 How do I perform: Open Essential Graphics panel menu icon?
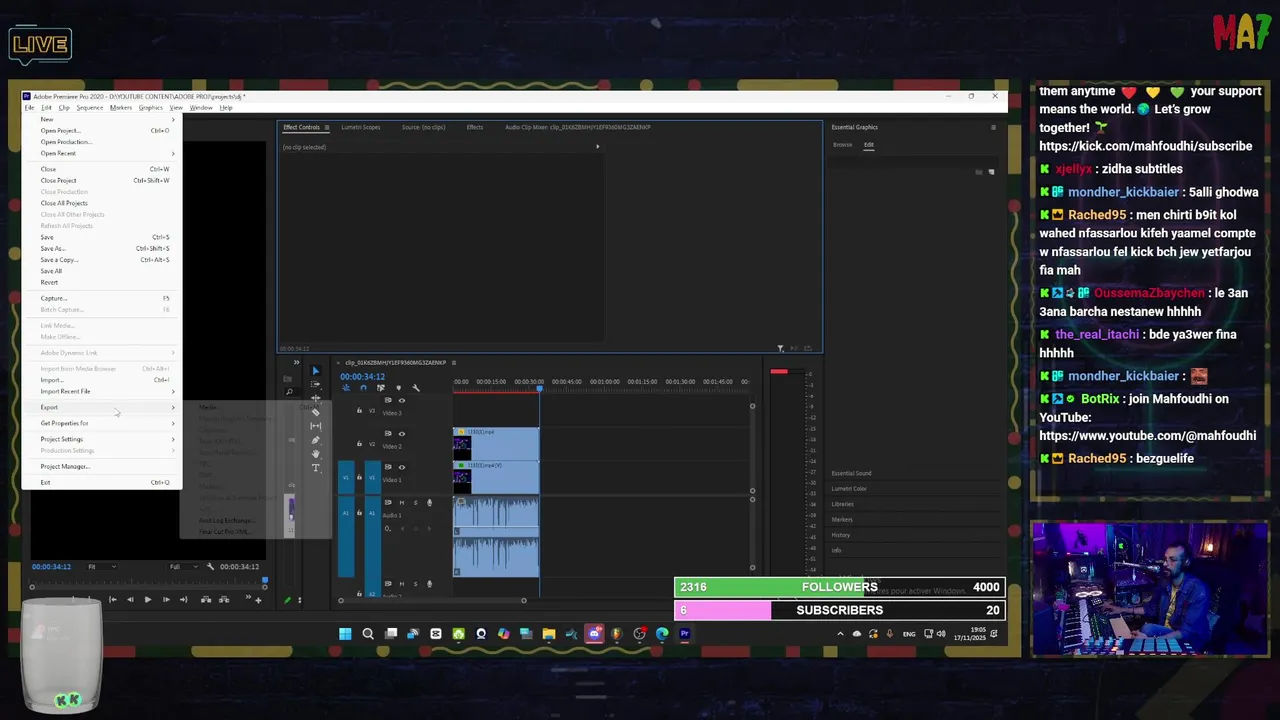[x=993, y=127]
